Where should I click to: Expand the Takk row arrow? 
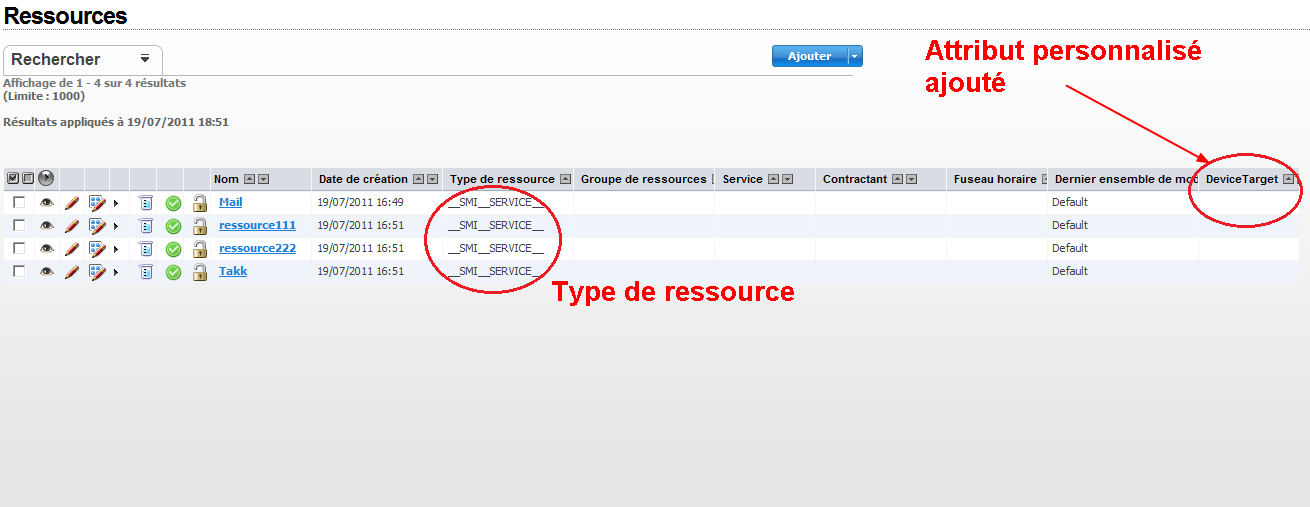pyautogui.click(x=116, y=272)
